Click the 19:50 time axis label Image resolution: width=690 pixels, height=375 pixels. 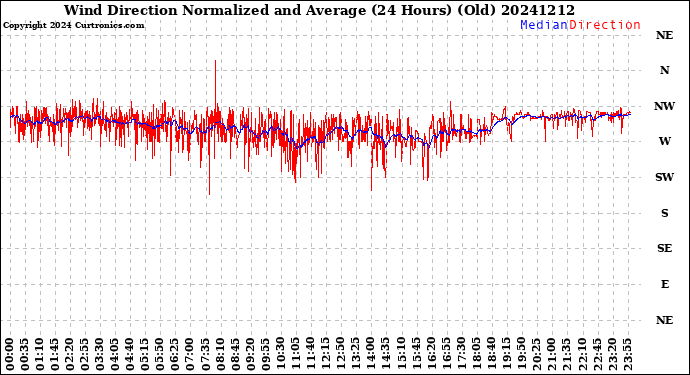pos(521,355)
